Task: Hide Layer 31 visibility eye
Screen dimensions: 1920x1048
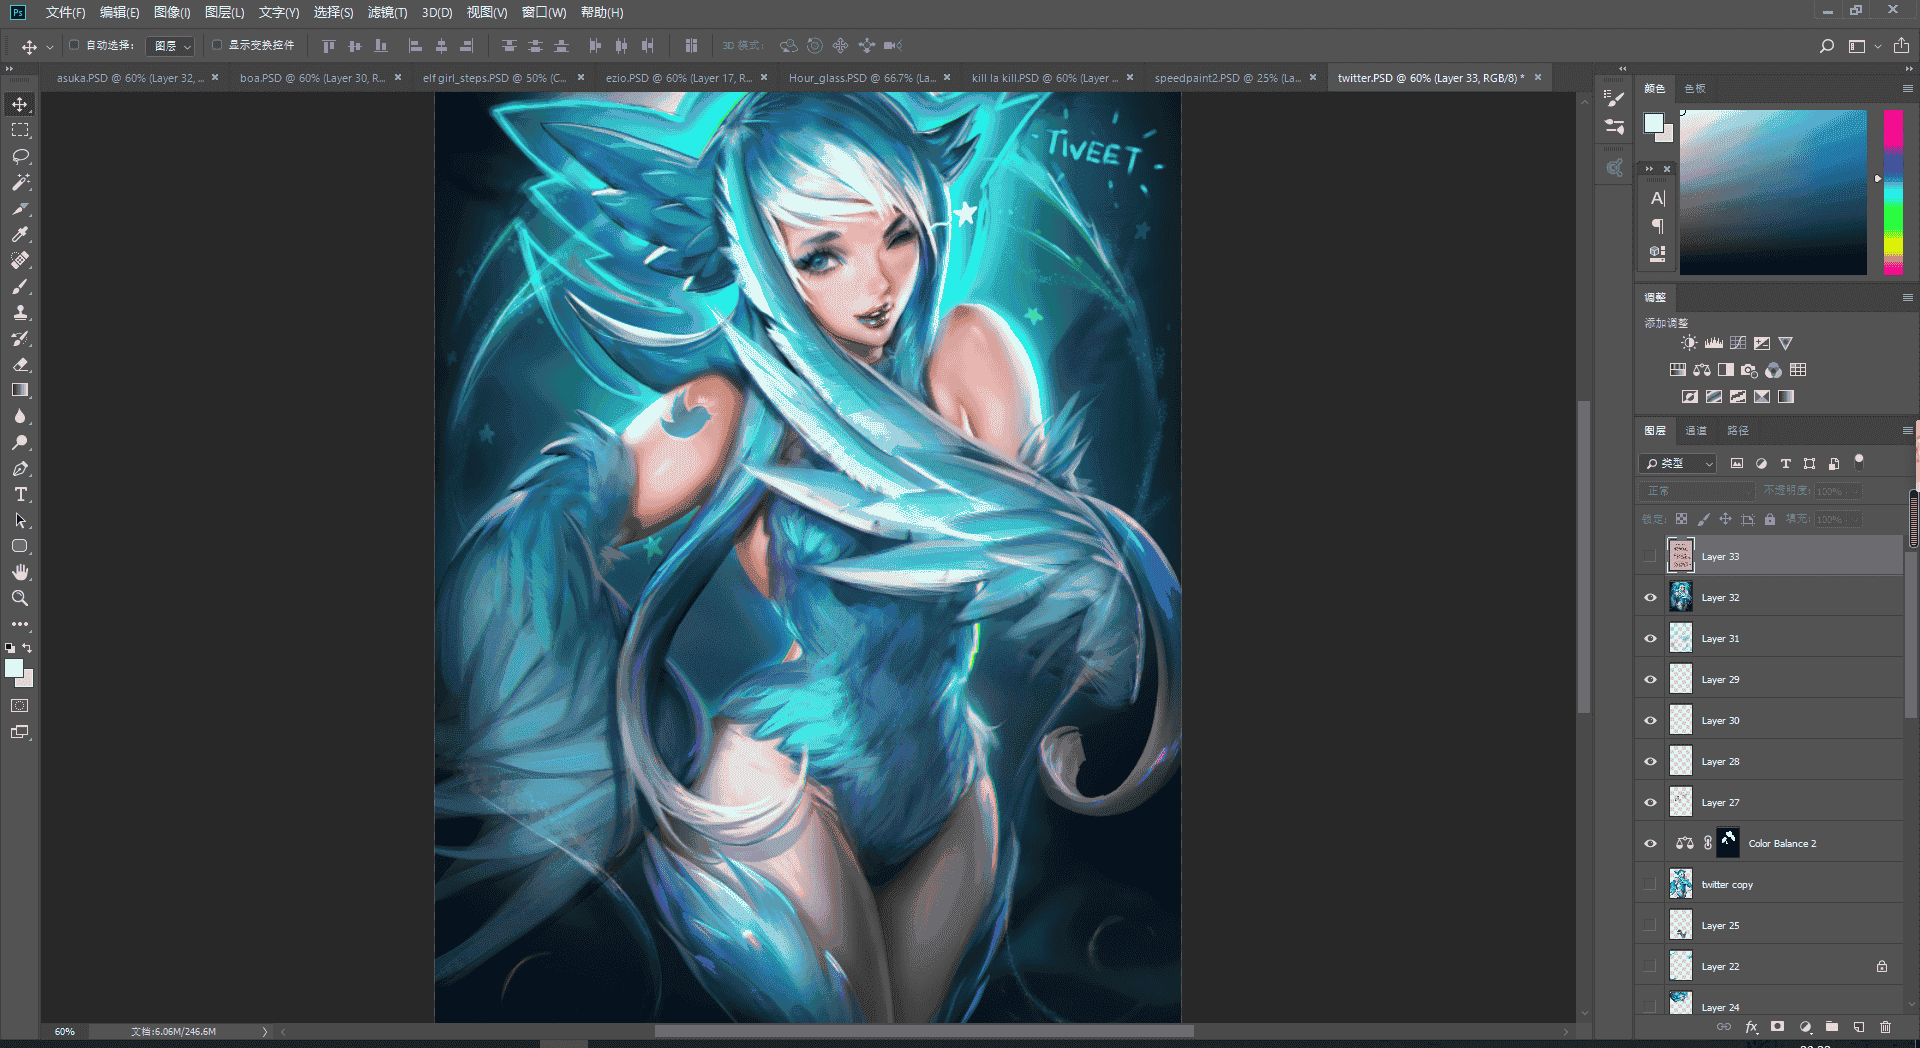Action: pyautogui.click(x=1650, y=639)
